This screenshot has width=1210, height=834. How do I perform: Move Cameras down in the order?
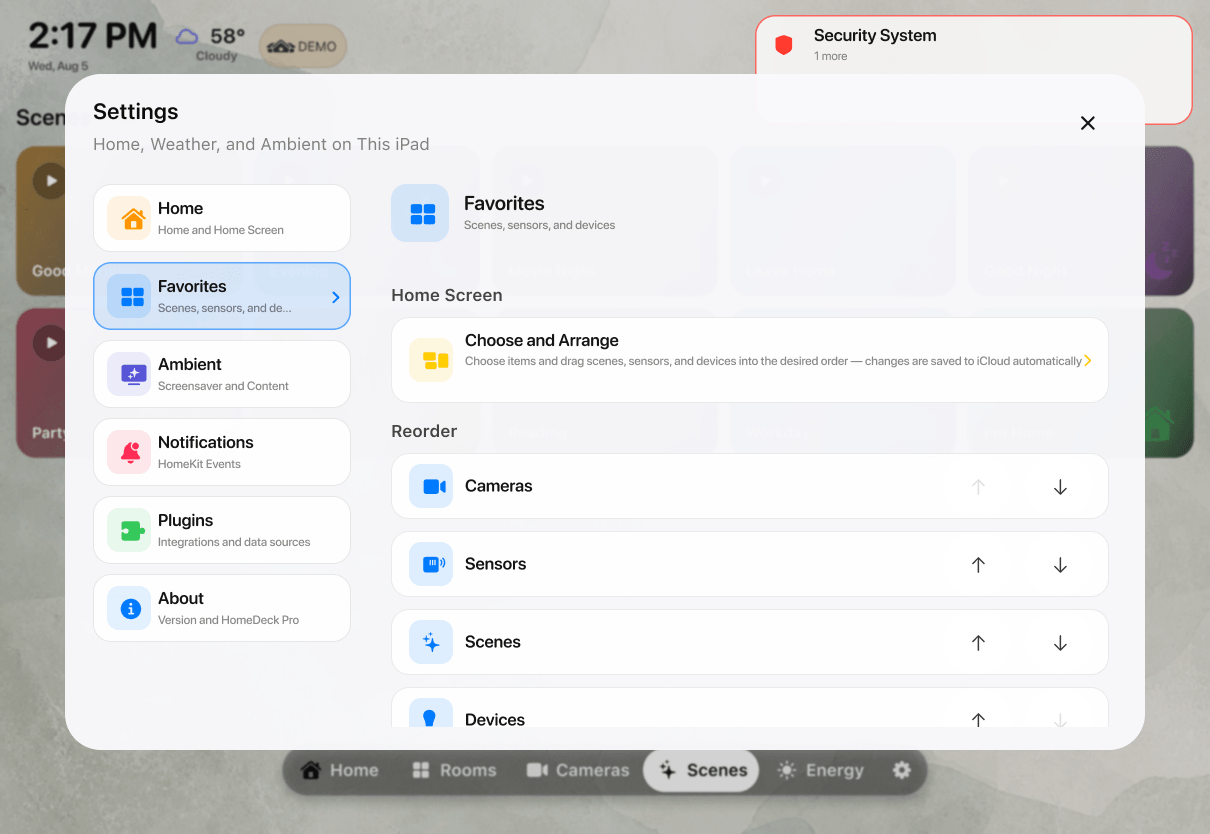1061,487
